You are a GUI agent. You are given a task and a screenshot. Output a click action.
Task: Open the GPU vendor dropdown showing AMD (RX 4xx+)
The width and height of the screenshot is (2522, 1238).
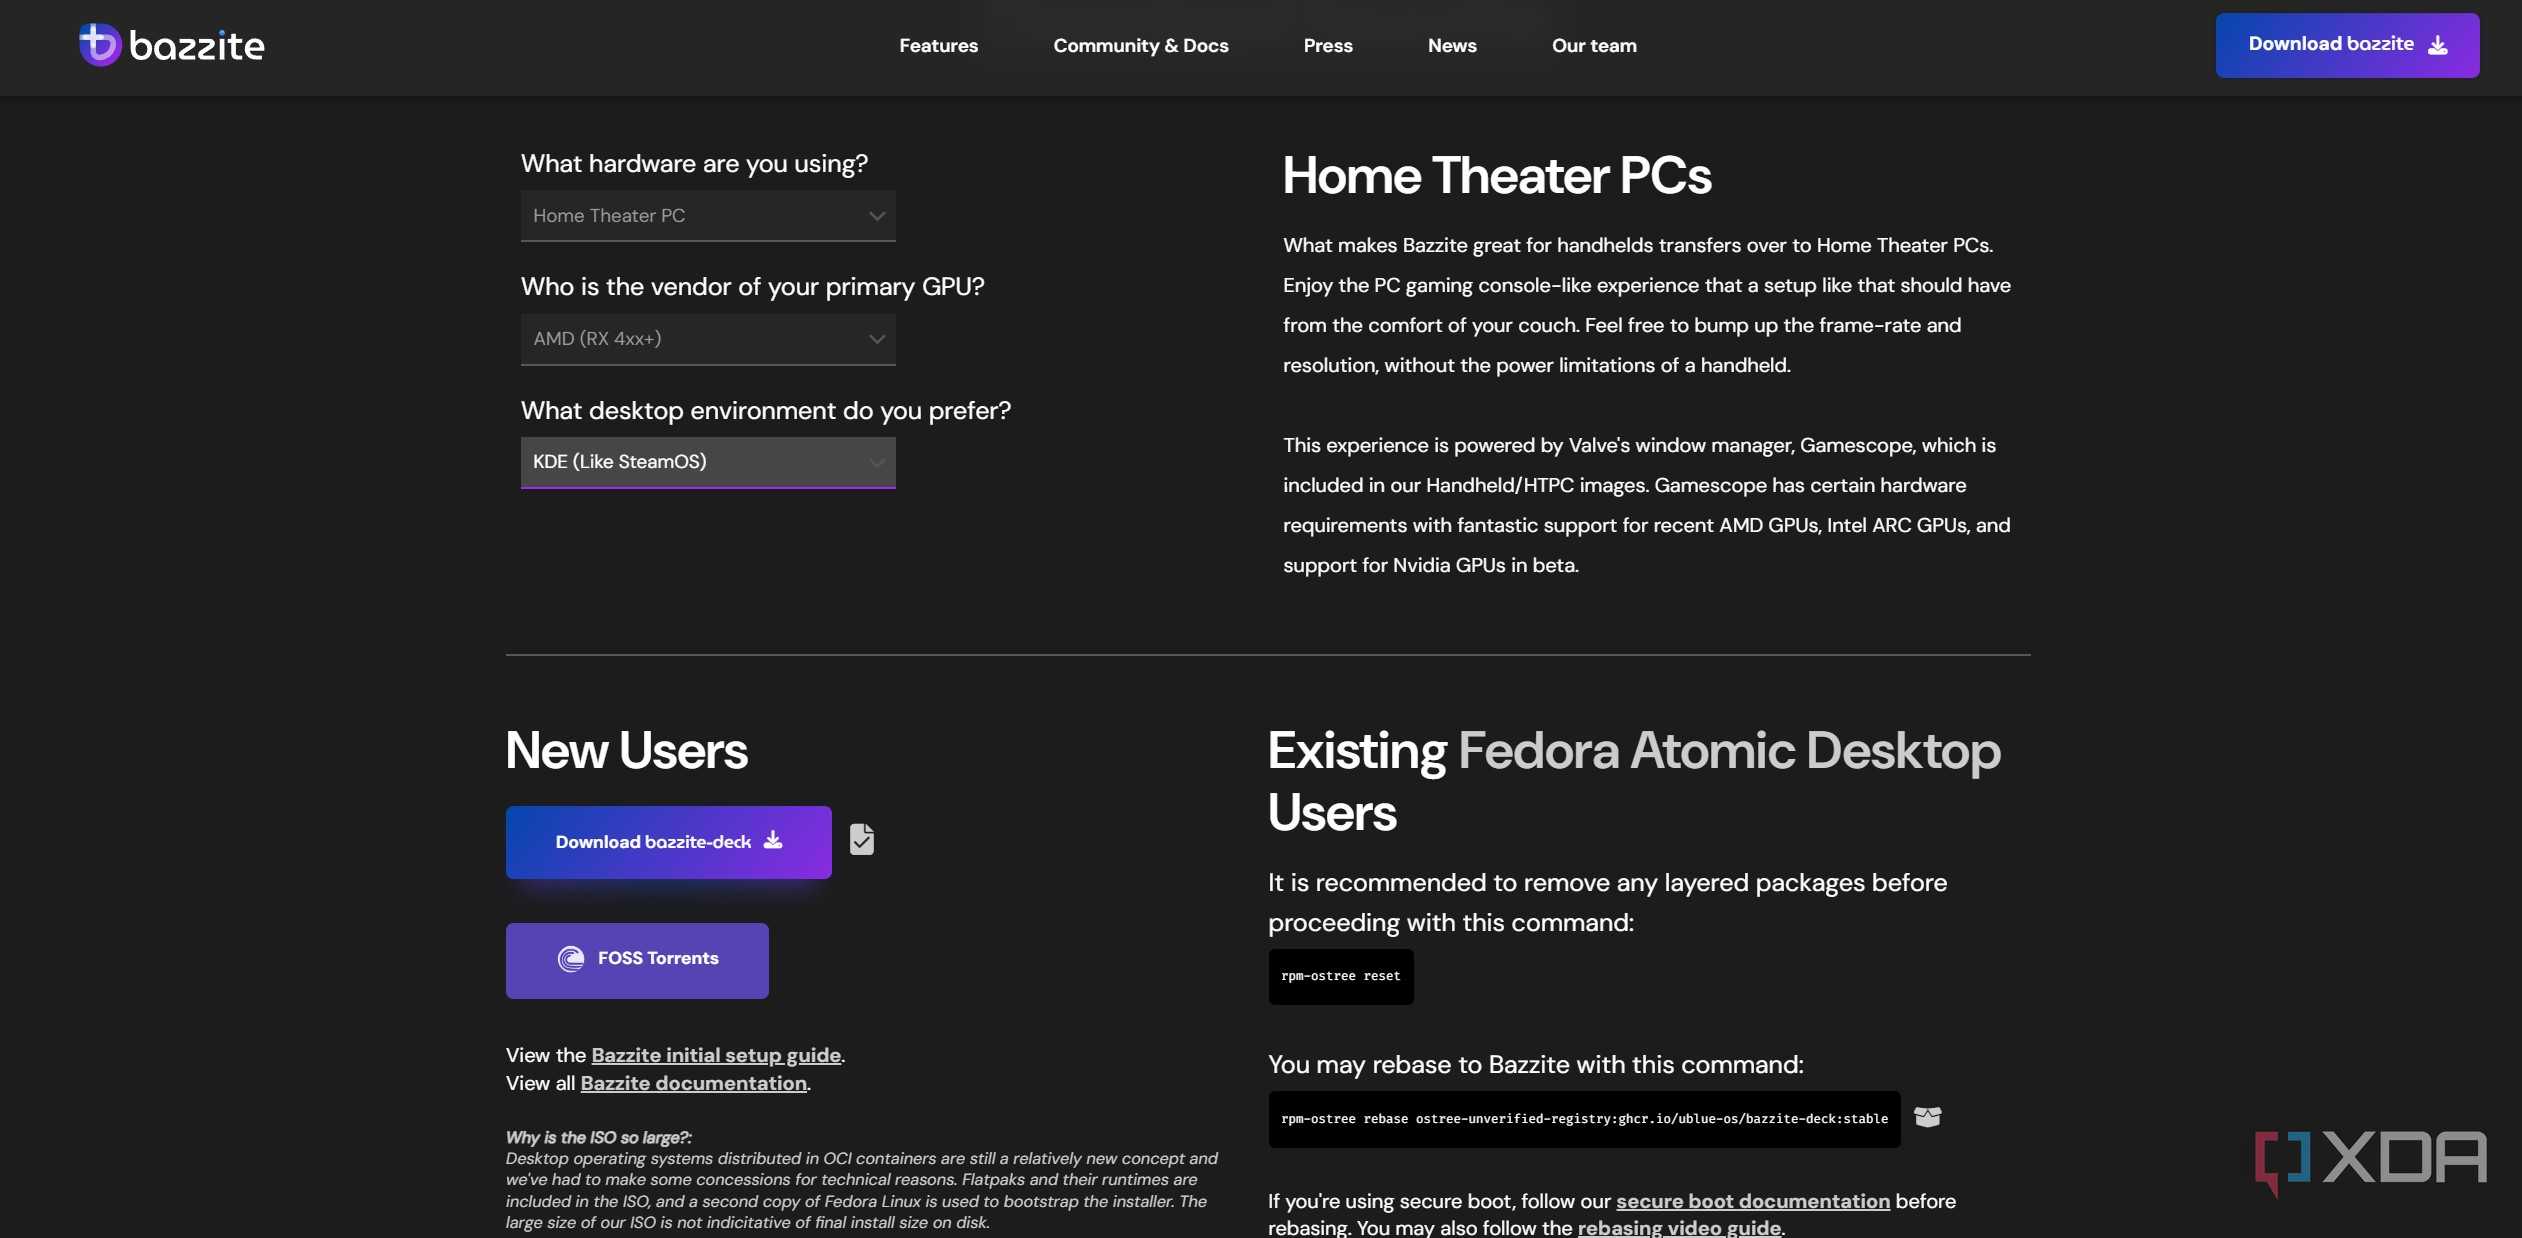tap(708, 338)
